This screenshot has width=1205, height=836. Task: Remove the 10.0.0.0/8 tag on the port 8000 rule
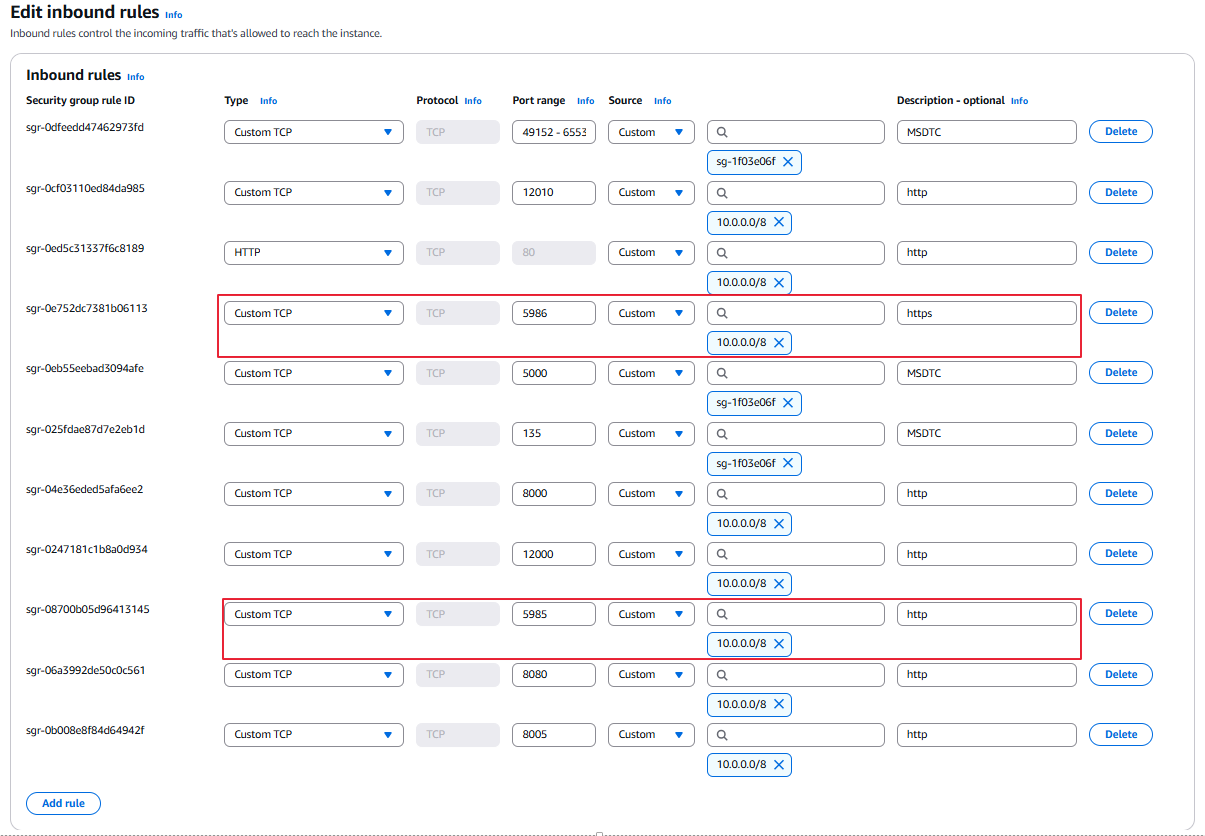tap(779, 523)
